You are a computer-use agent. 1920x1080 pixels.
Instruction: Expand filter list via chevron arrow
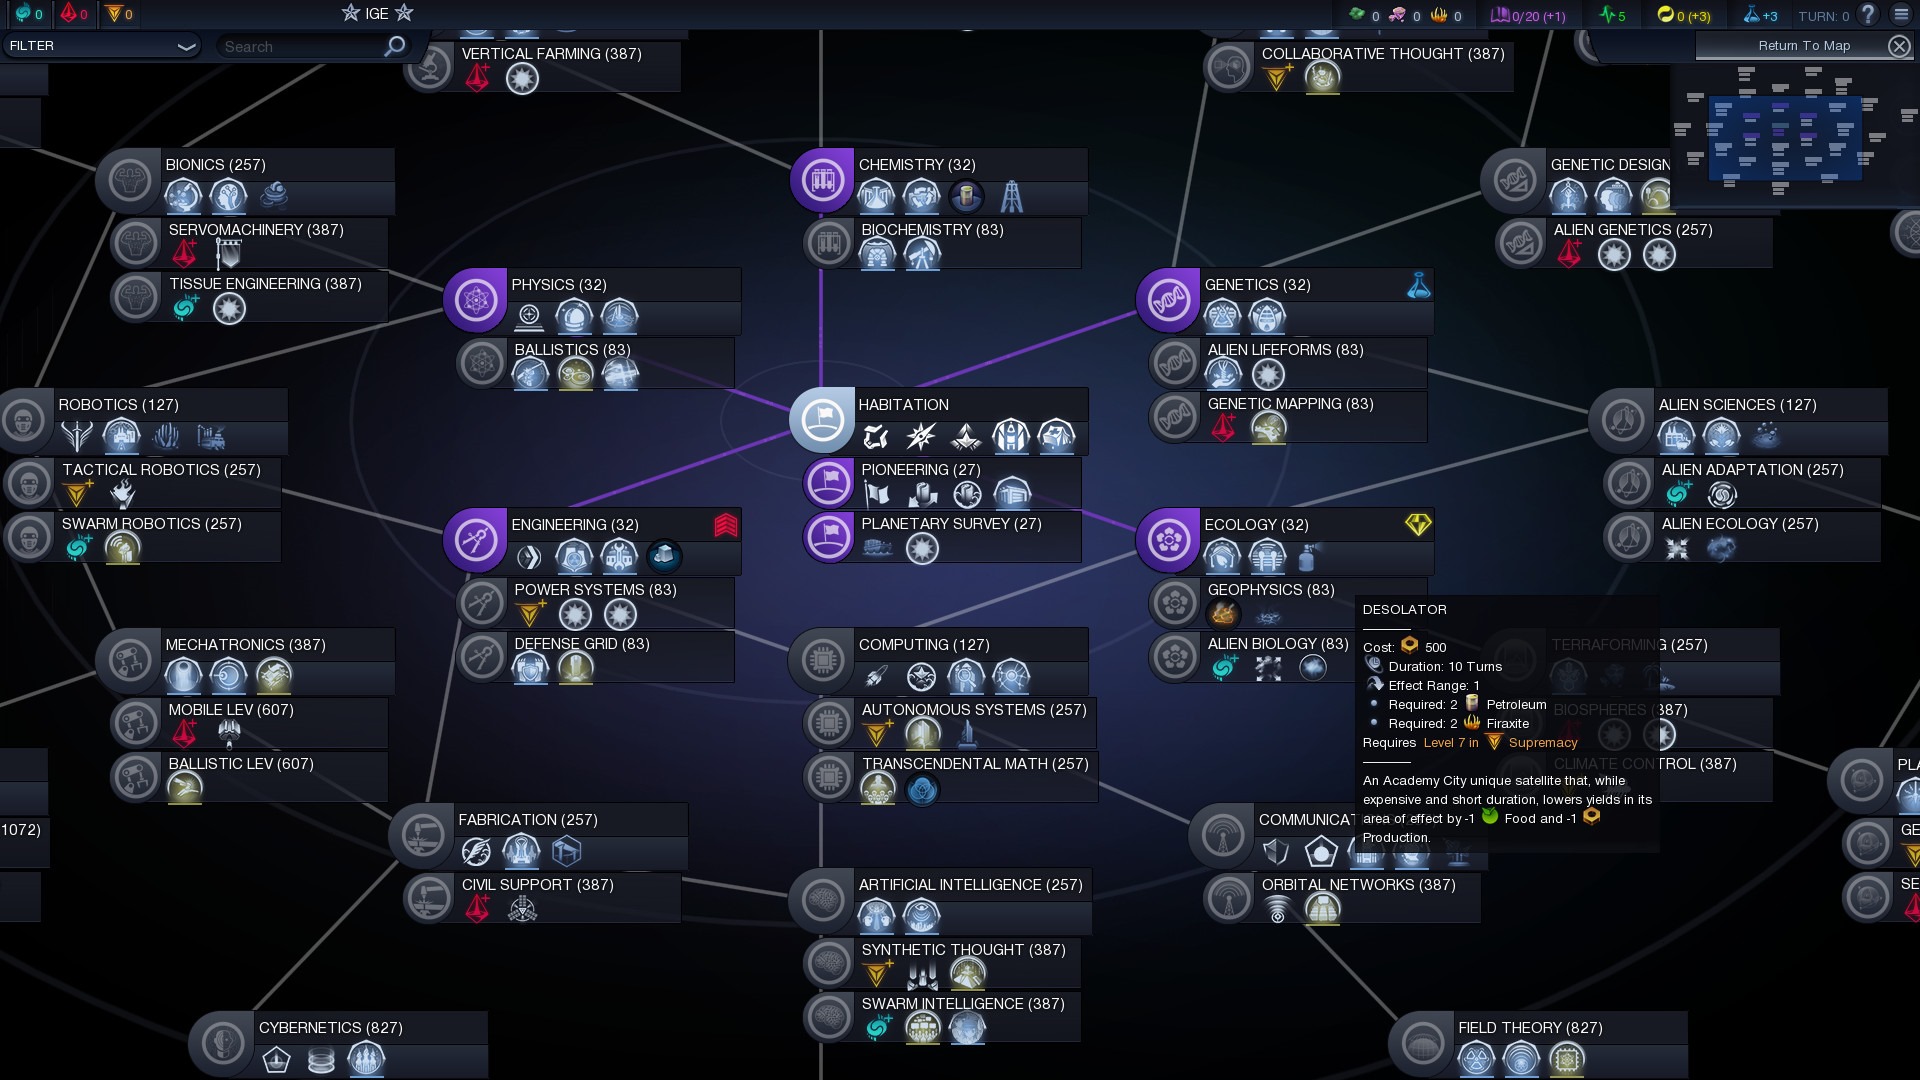coord(186,47)
